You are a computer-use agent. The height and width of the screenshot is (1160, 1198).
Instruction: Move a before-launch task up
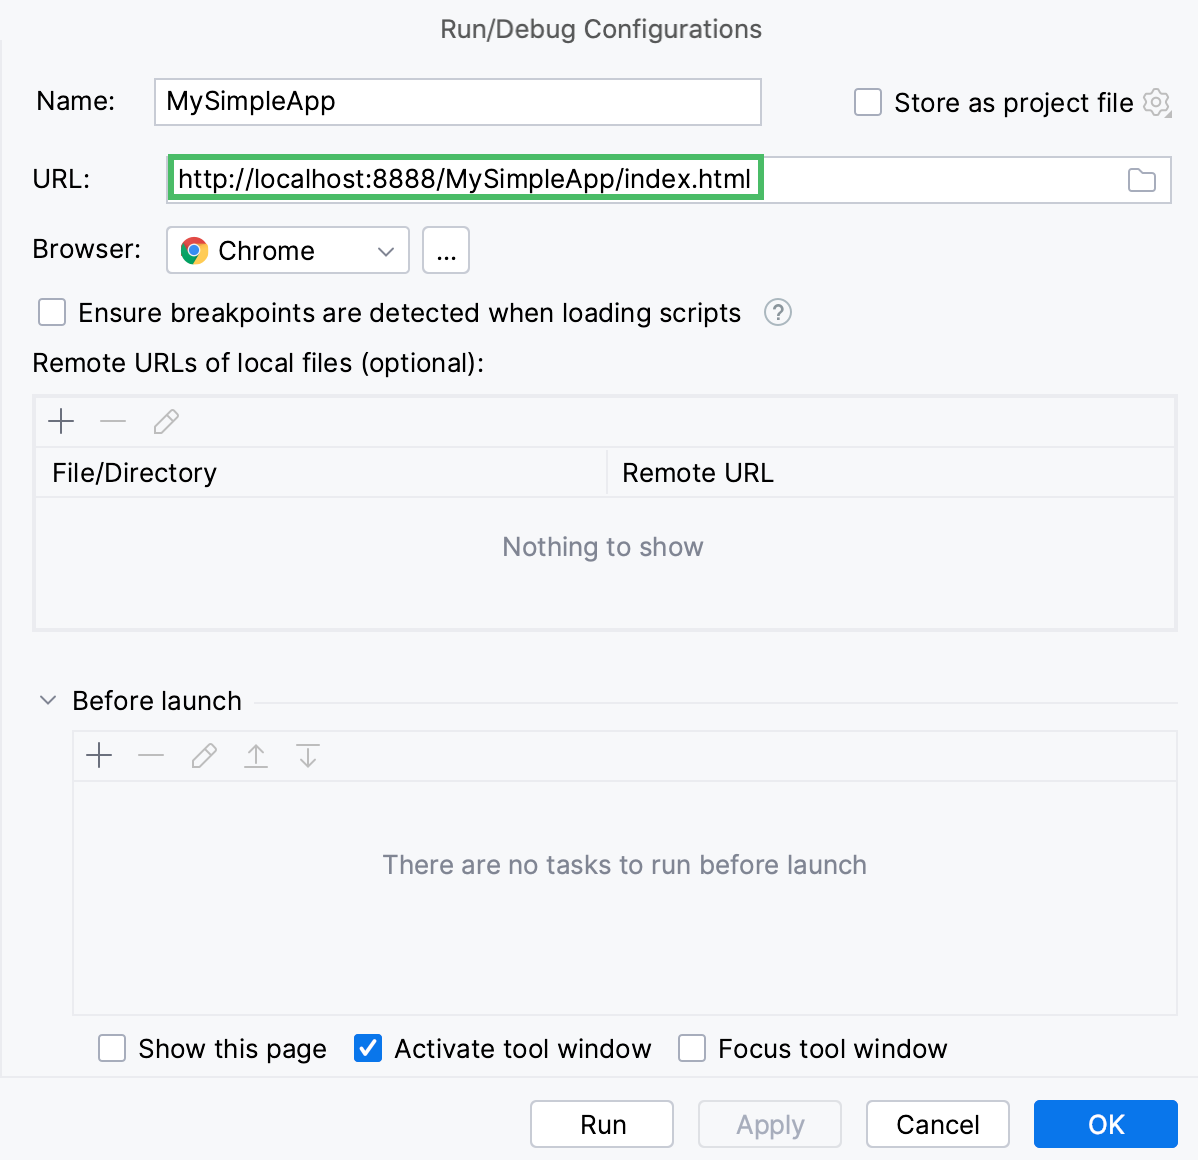coord(256,756)
